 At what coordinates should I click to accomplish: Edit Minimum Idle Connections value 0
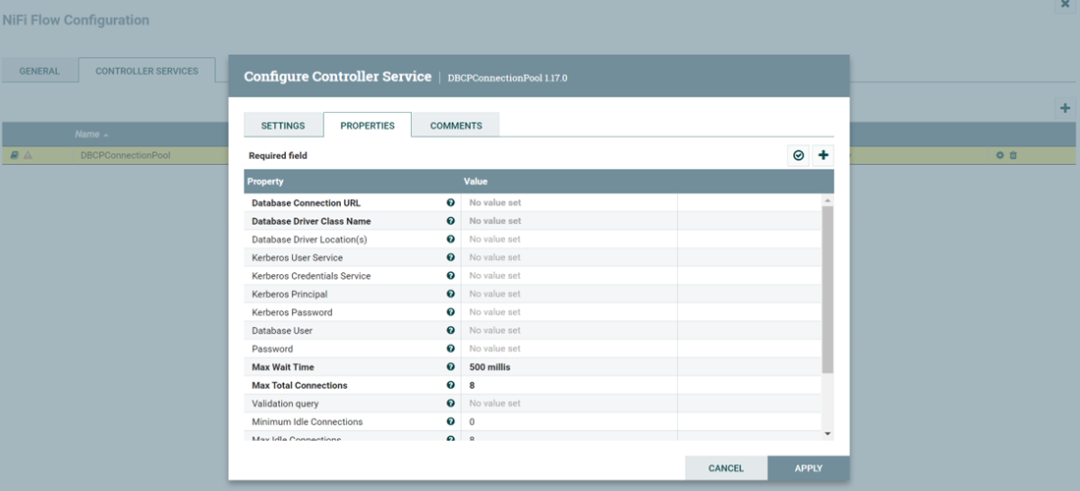click(x=570, y=421)
